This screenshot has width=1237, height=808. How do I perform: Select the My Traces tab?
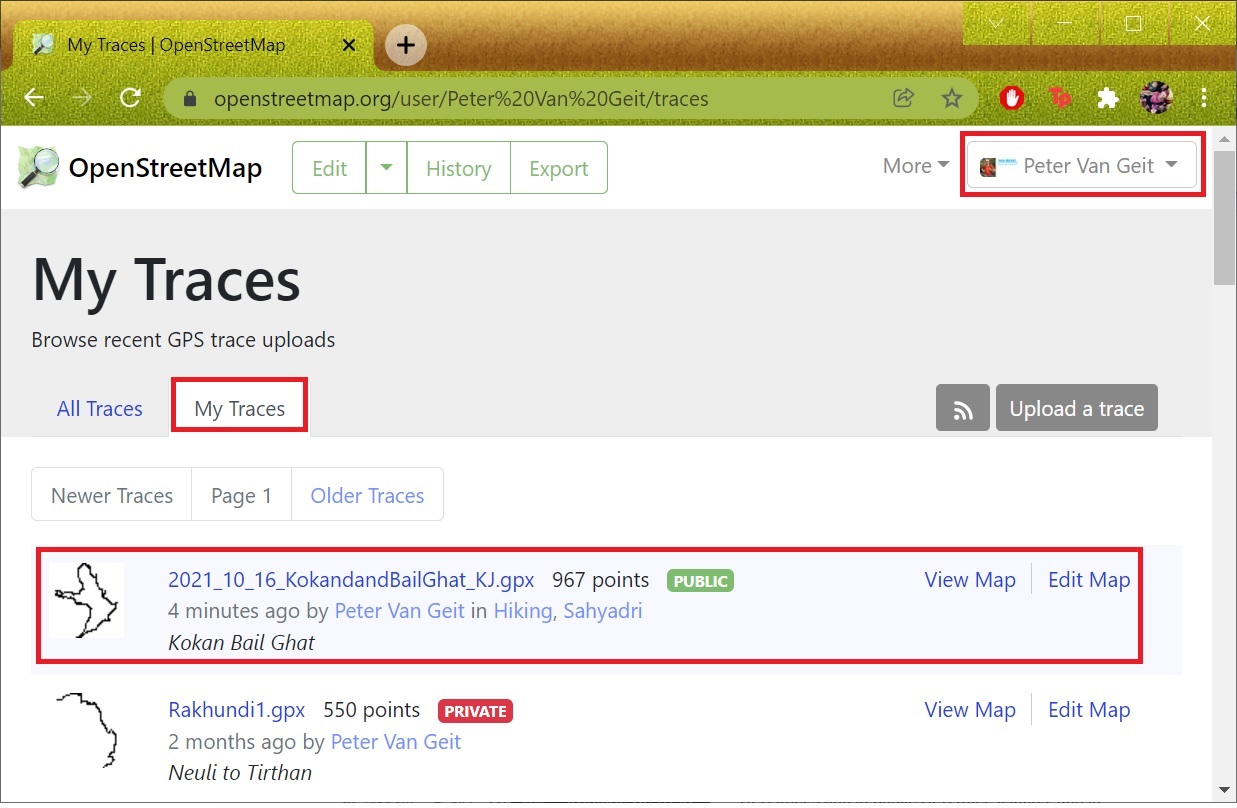240,408
